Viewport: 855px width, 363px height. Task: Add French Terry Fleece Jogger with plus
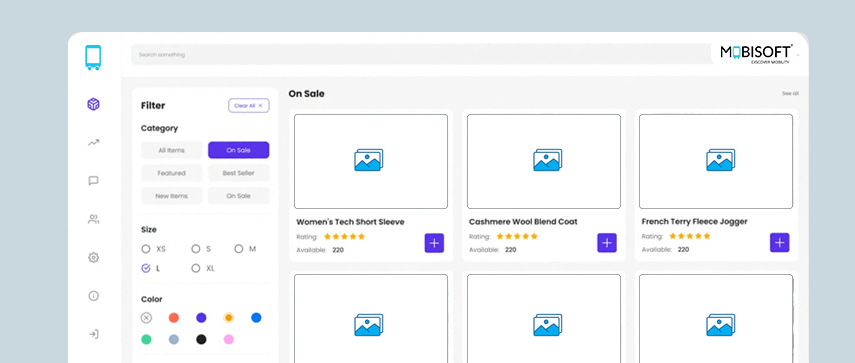779,243
